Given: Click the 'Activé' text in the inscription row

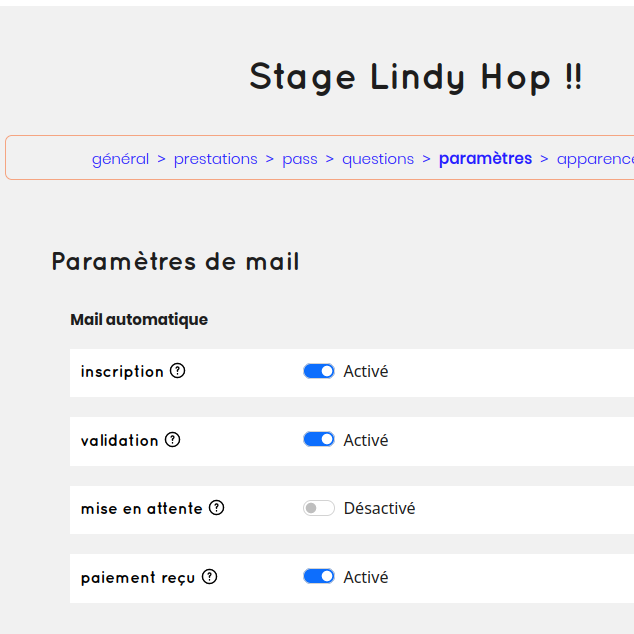Looking at the screenshot, I should pos(366,371).
